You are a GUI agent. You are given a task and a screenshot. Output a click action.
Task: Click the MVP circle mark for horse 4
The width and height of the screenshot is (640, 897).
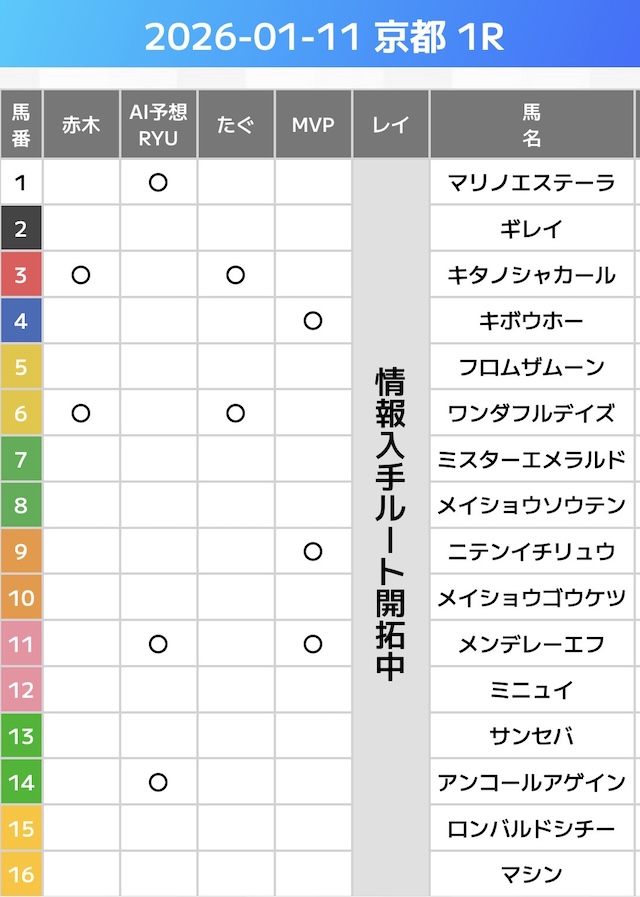pos(313,321)
